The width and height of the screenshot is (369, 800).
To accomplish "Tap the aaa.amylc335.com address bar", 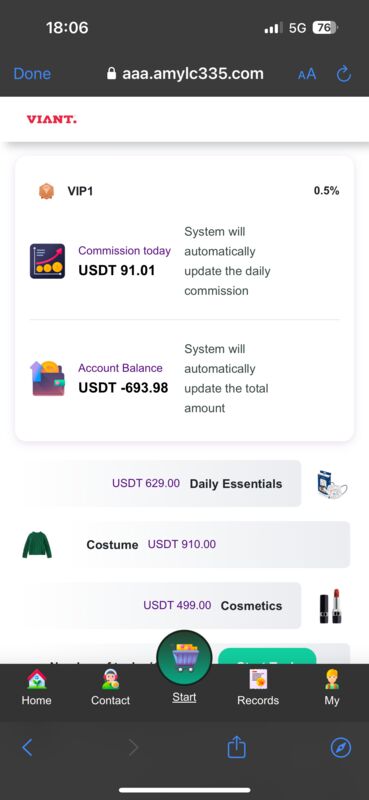I will tap(185, 74).
